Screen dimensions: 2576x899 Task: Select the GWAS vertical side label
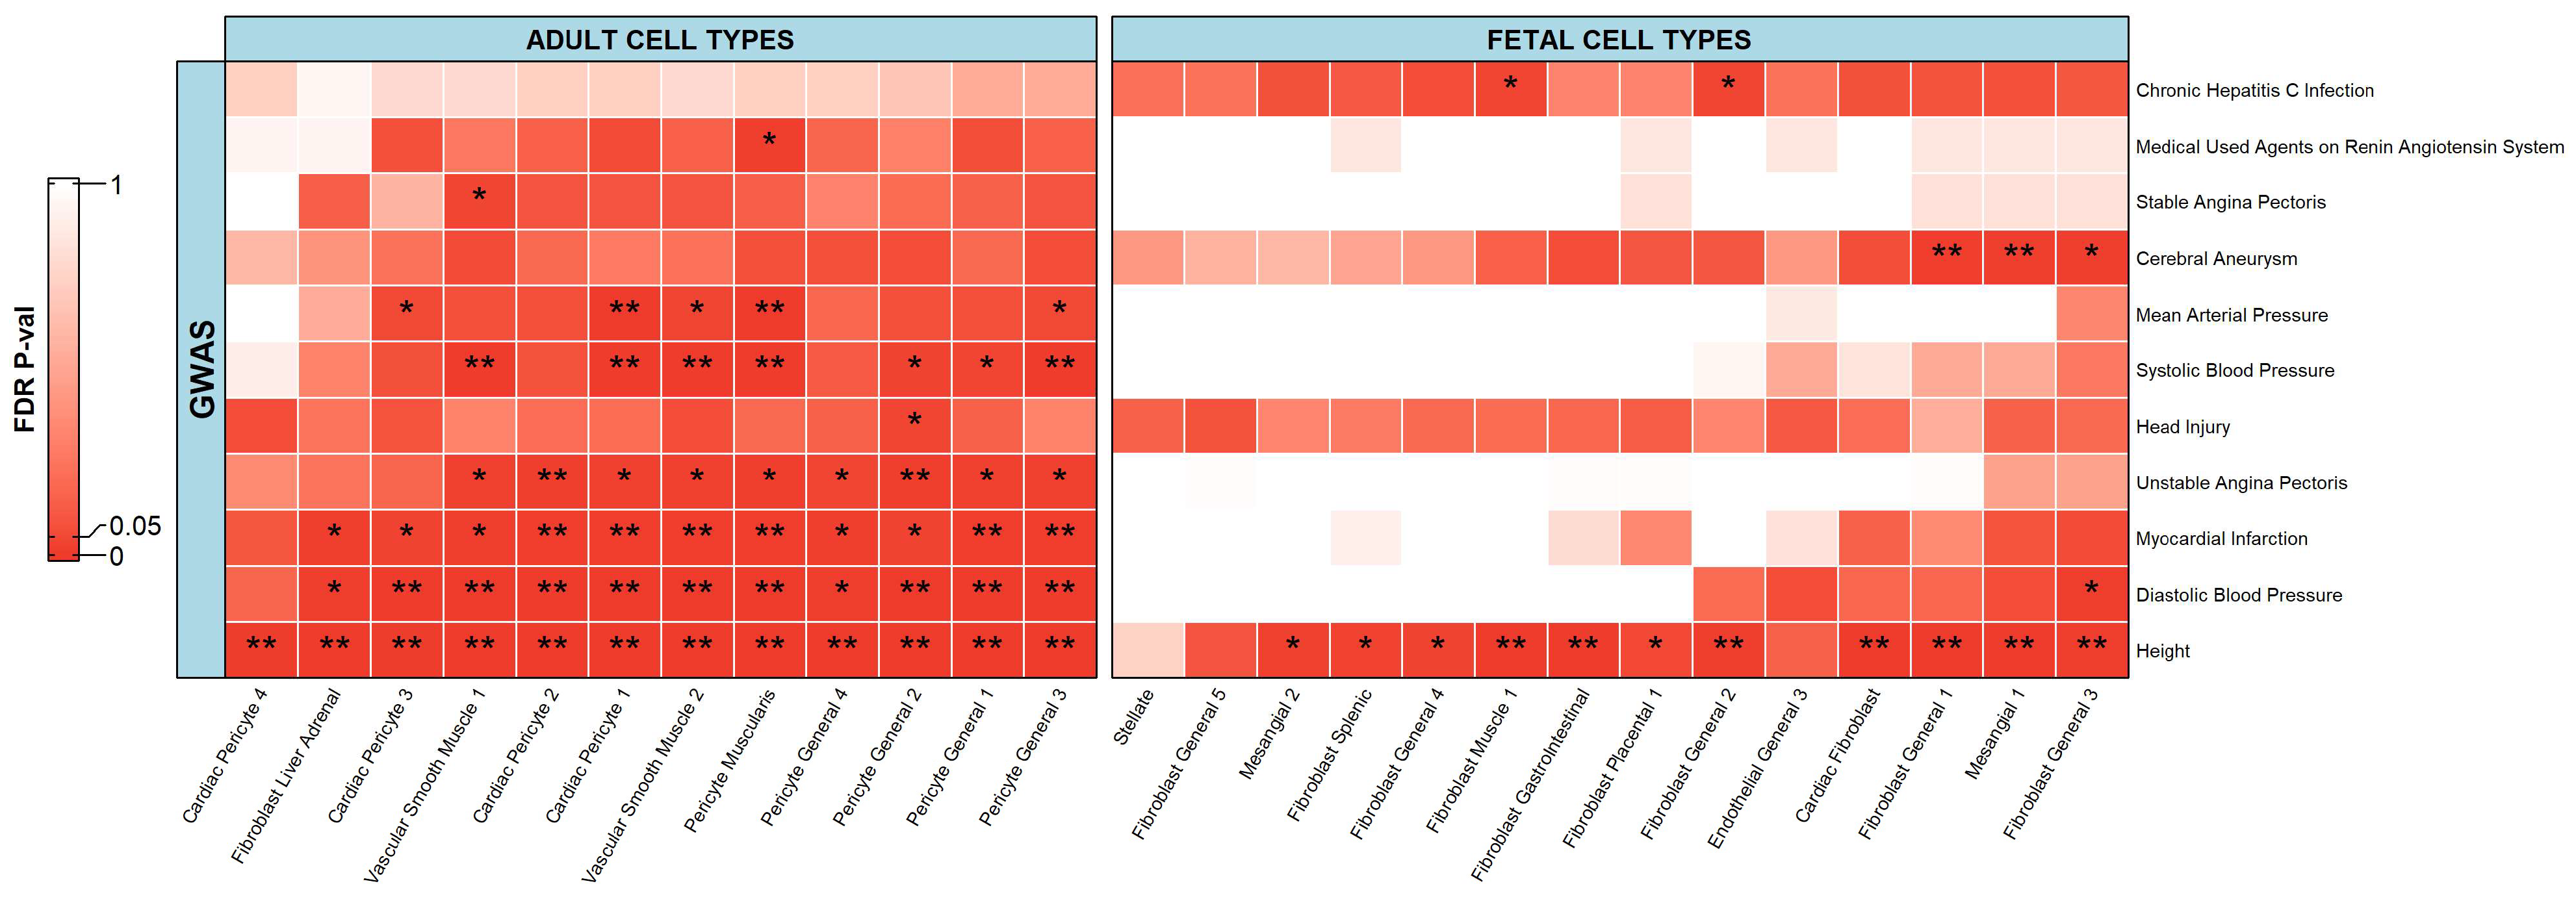(x=202, y=369)
